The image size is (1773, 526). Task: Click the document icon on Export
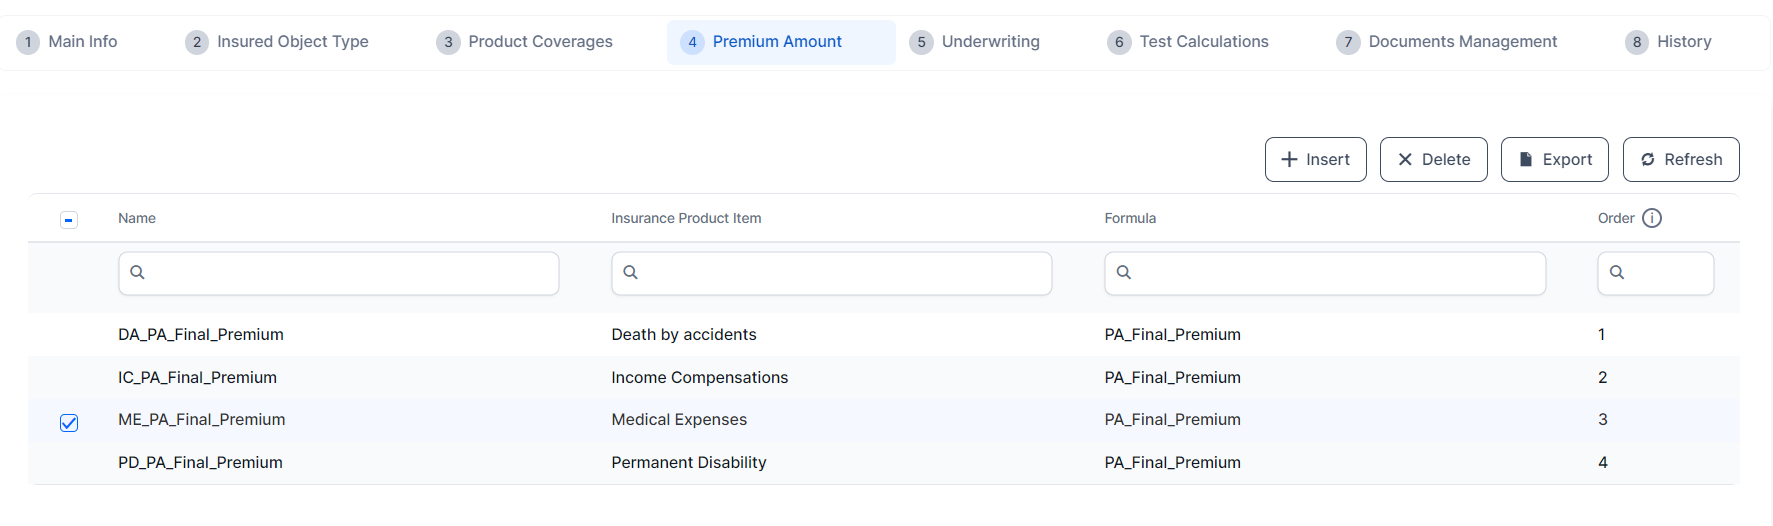click(1526, 160)
